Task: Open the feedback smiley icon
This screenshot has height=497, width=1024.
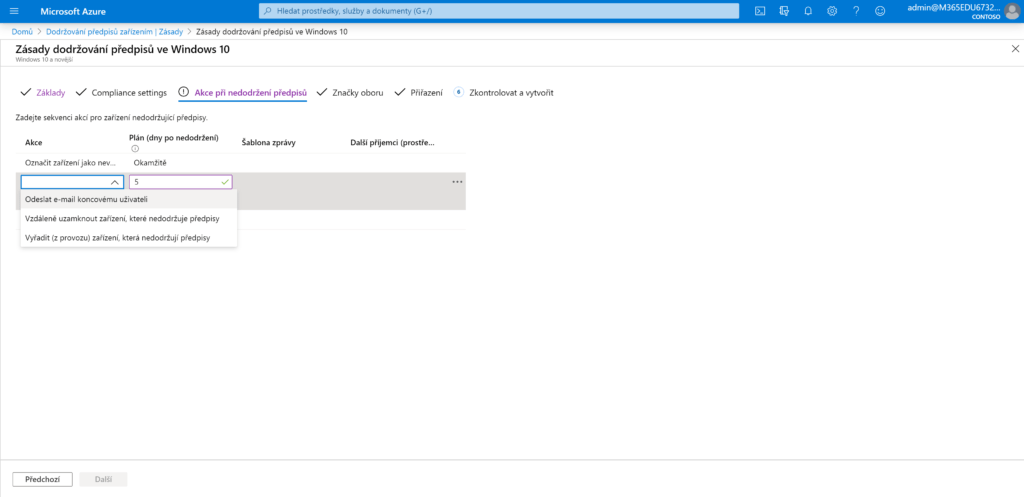Action: pos(880,11)
